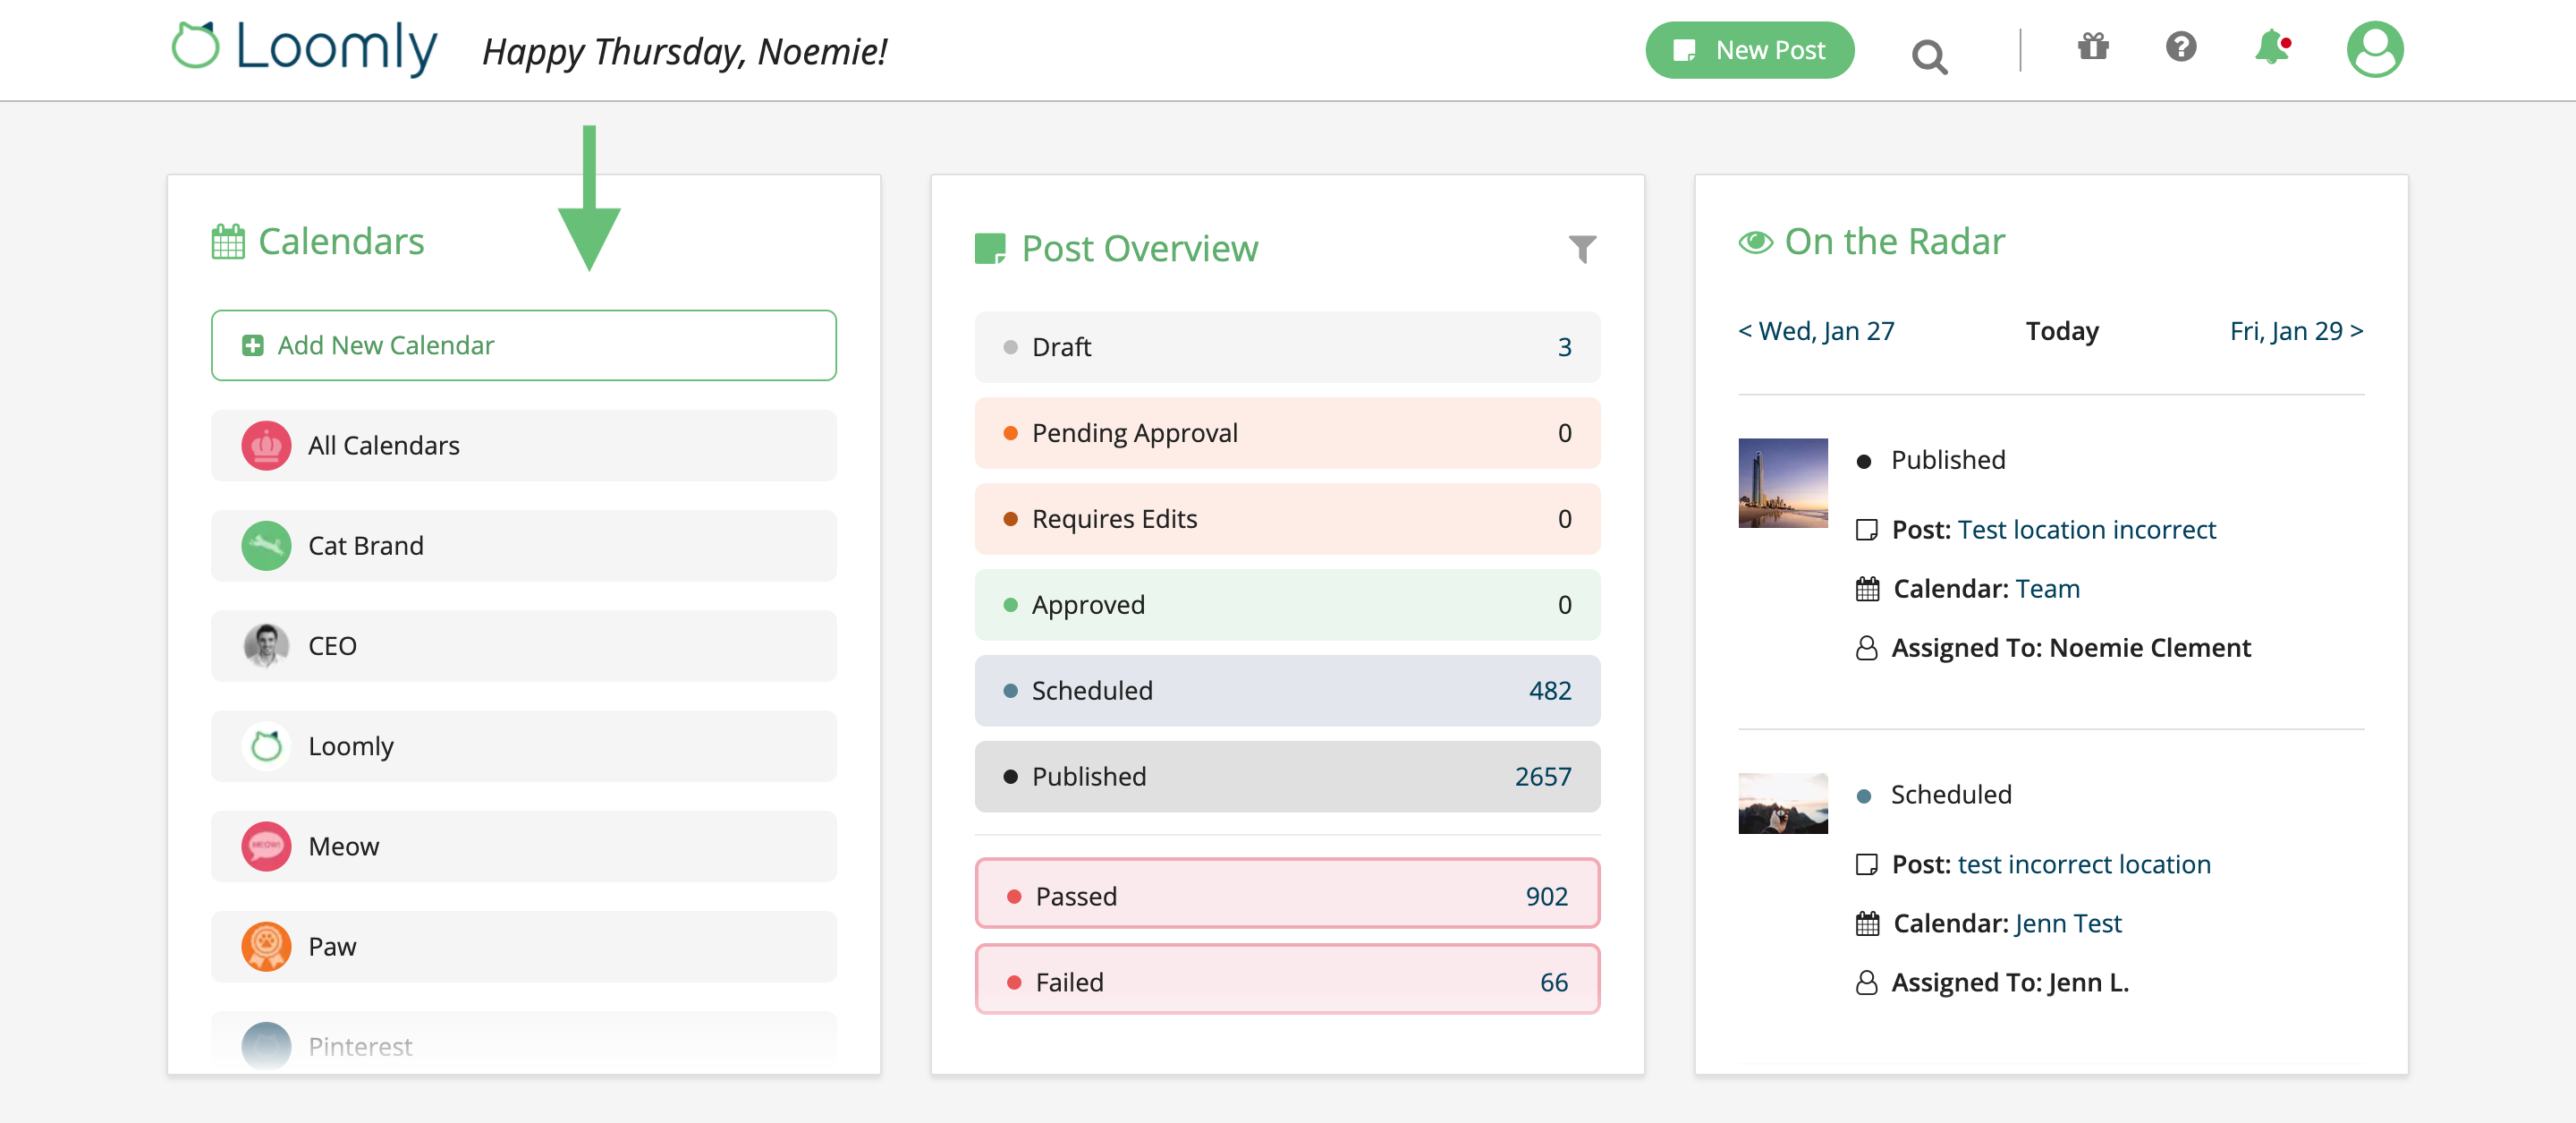Image resolution: width=2576 pixels, height=1123 pixels.
Task: Click the profile avatar icon
Action: (2375, 49)
